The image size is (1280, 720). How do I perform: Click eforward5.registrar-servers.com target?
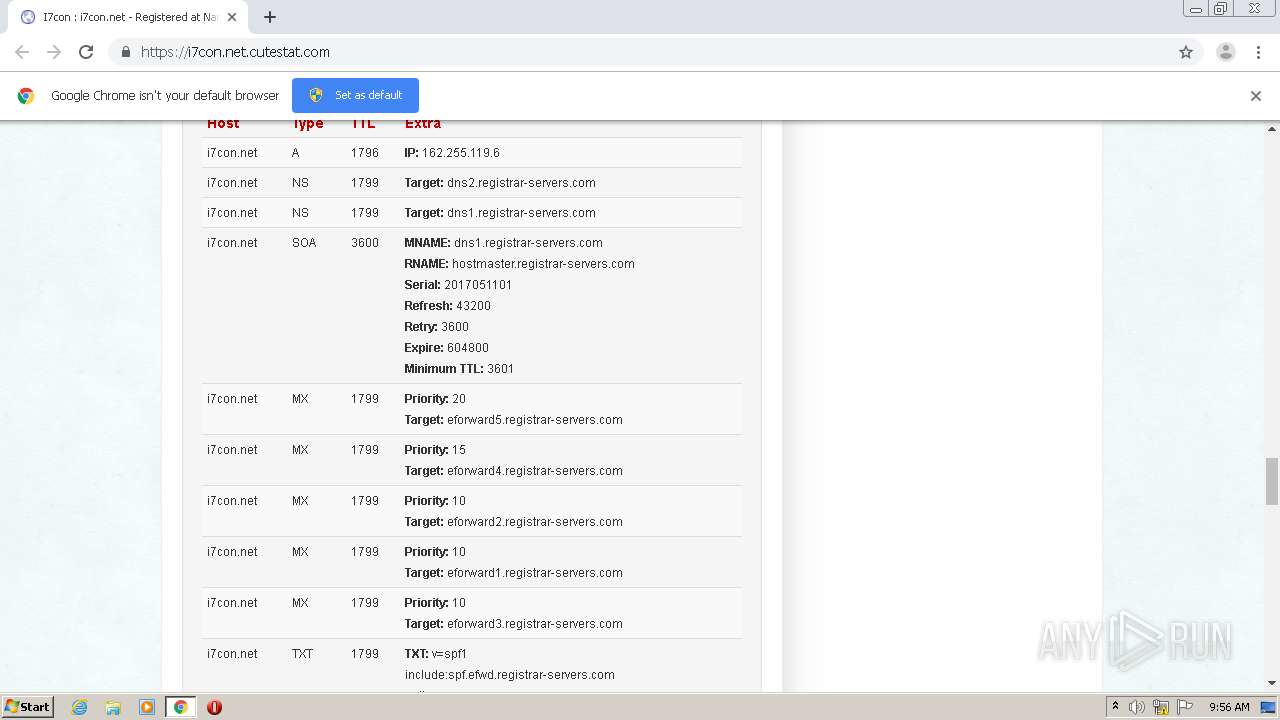pyautogui.click(x=535, y=420)
